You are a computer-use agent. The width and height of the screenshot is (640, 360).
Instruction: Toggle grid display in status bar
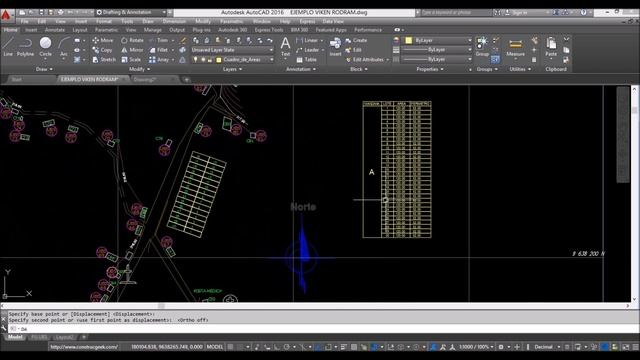[231, 347]
